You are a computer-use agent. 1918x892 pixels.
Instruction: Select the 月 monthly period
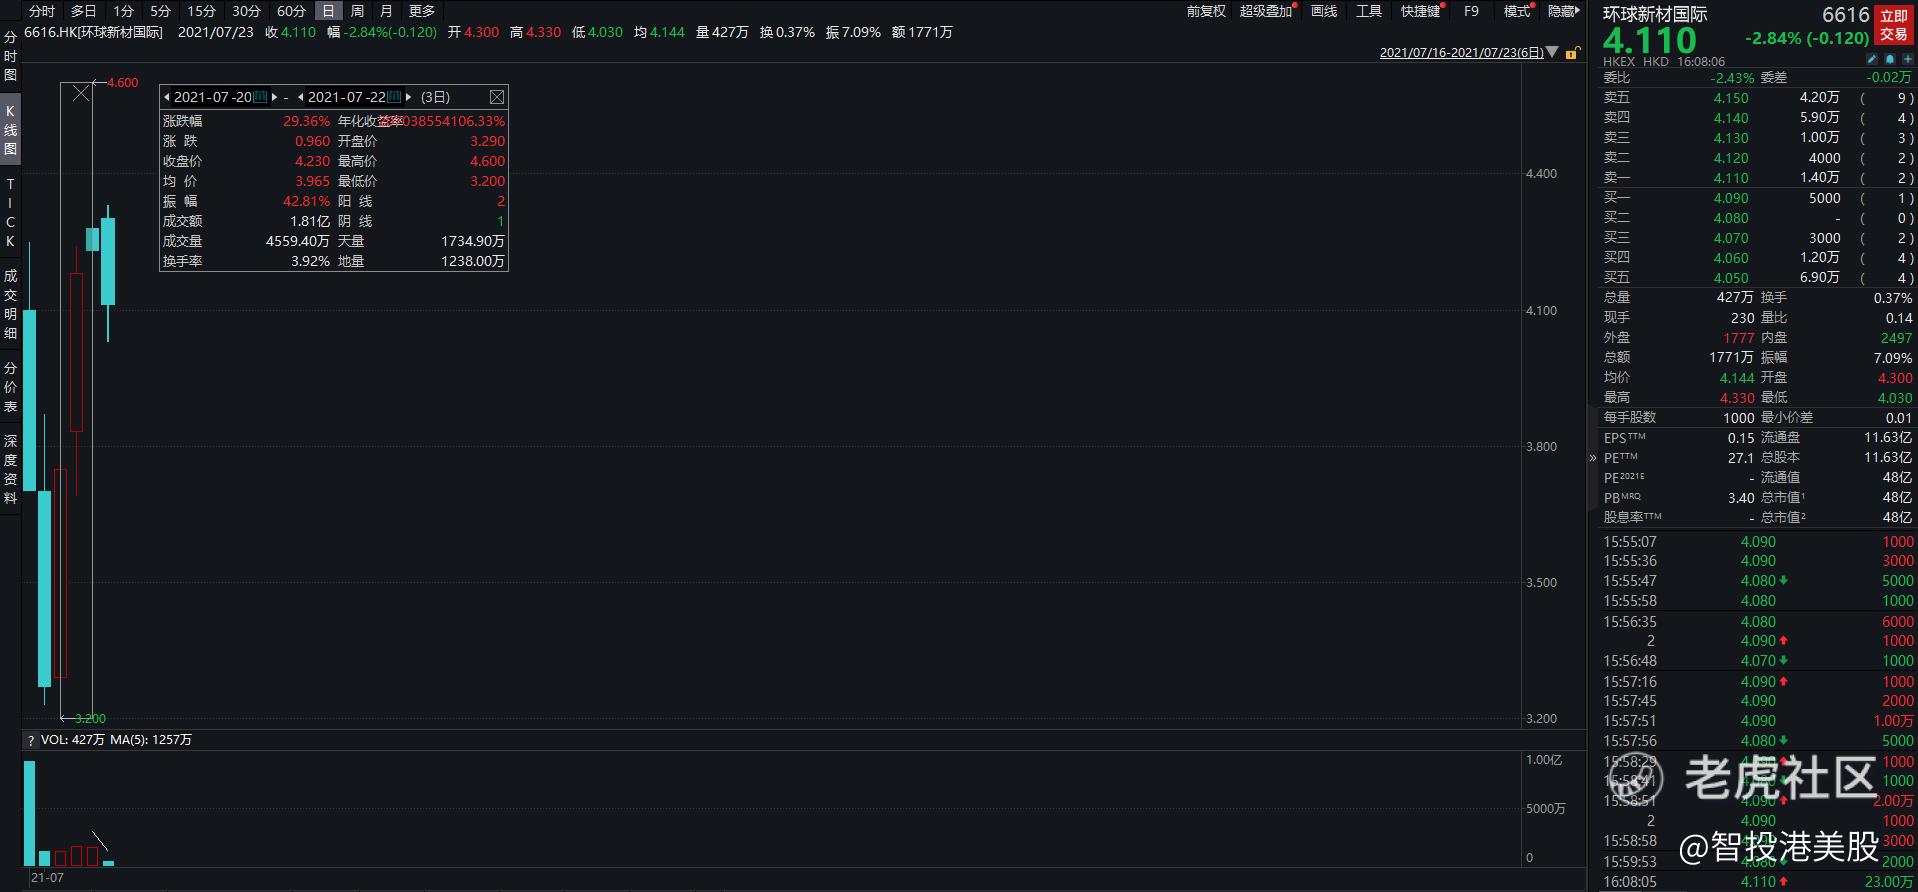coord(386,11)
